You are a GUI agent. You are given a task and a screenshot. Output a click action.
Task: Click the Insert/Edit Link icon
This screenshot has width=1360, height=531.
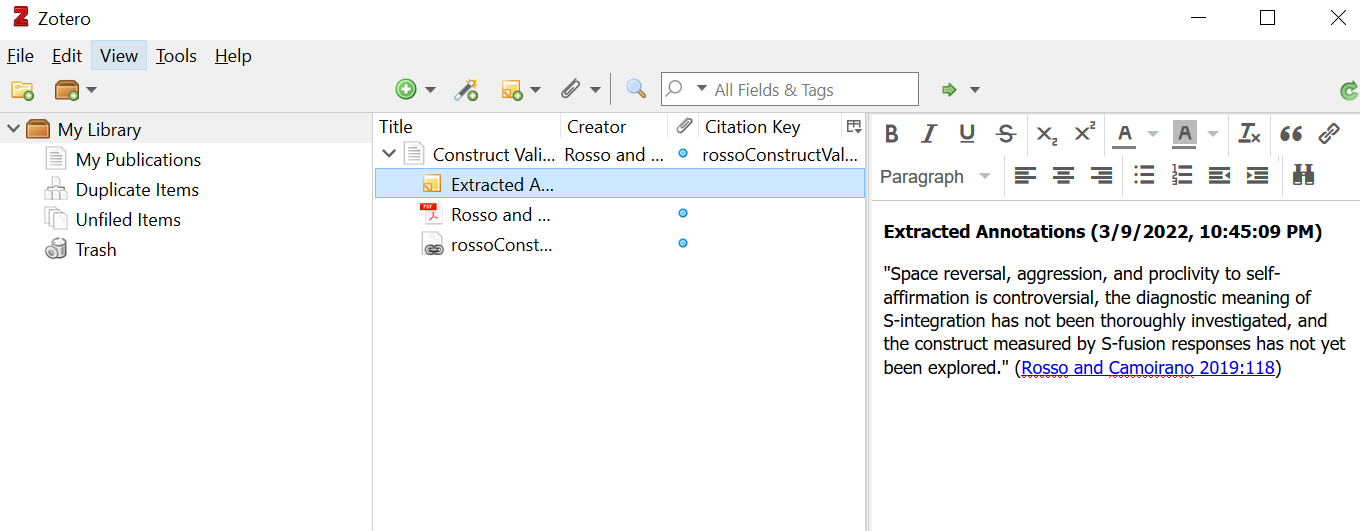(1329, 133)
